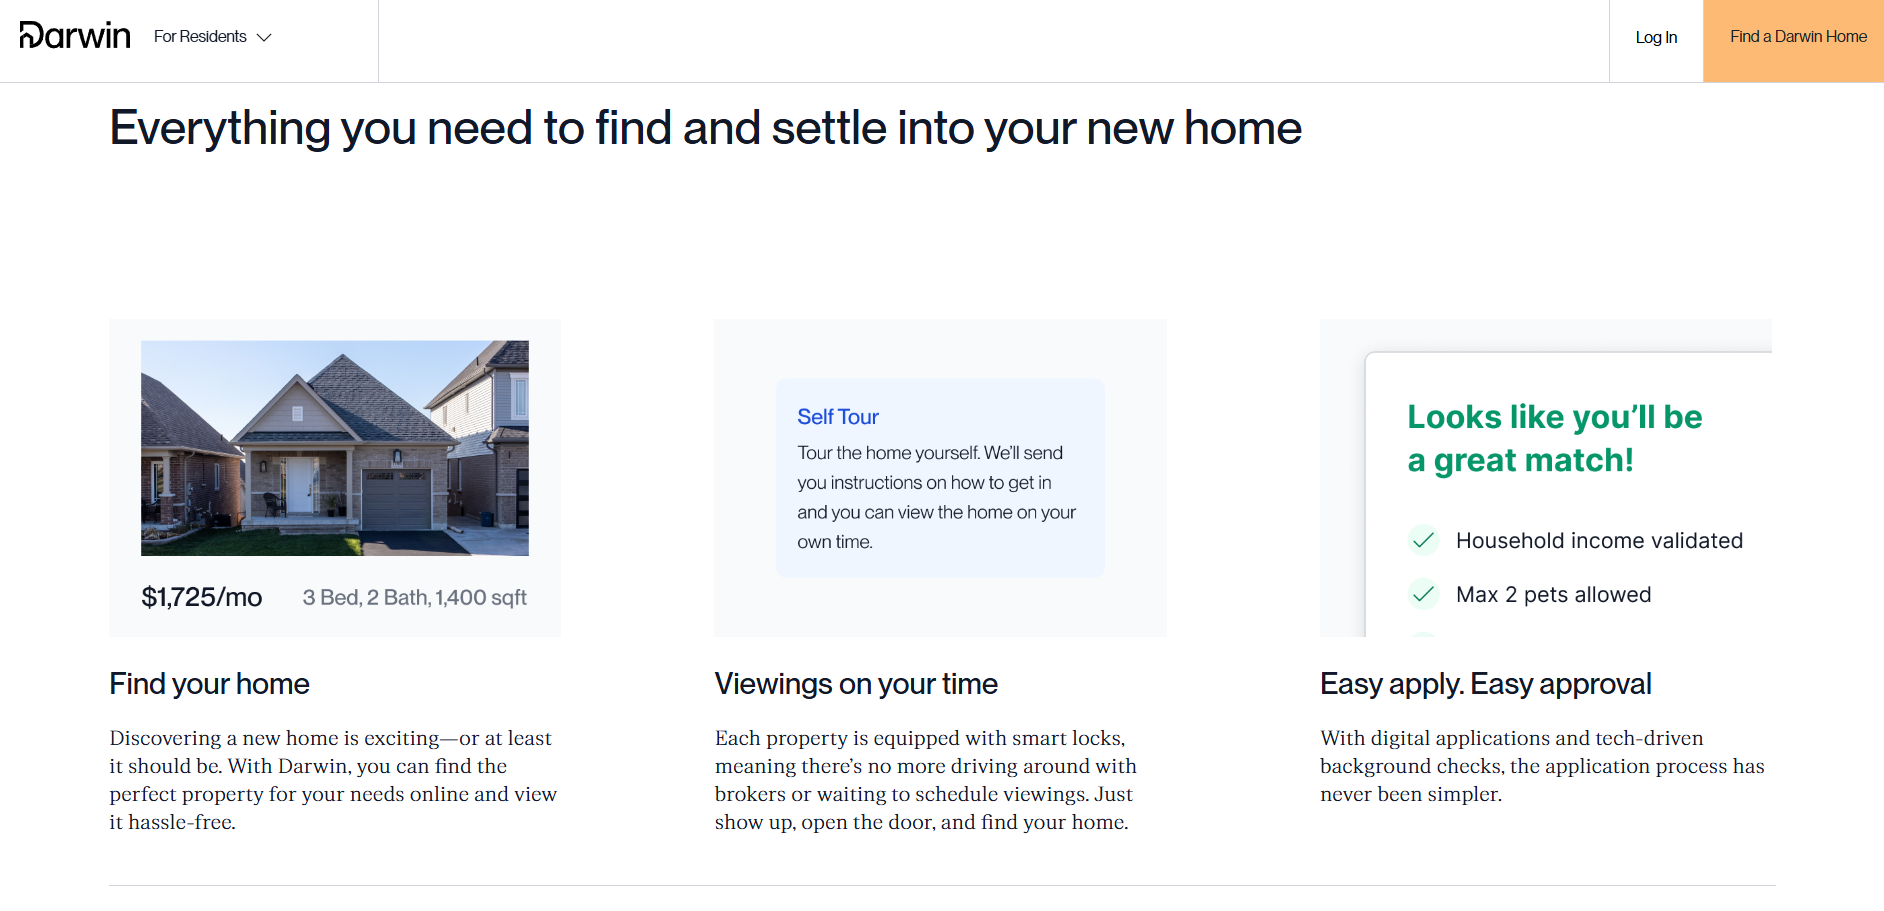Click the smart locks paragraph under Viewings
This screenshot has width=1884, height=911.
coord(925,780)
